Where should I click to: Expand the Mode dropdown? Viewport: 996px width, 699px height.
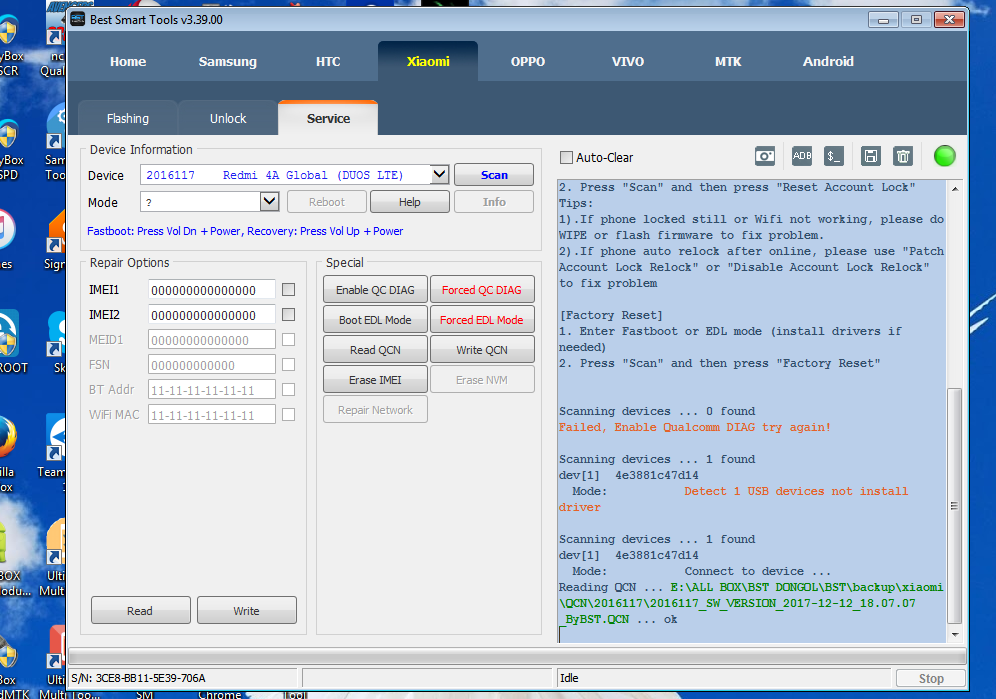[x=269, y=201]
